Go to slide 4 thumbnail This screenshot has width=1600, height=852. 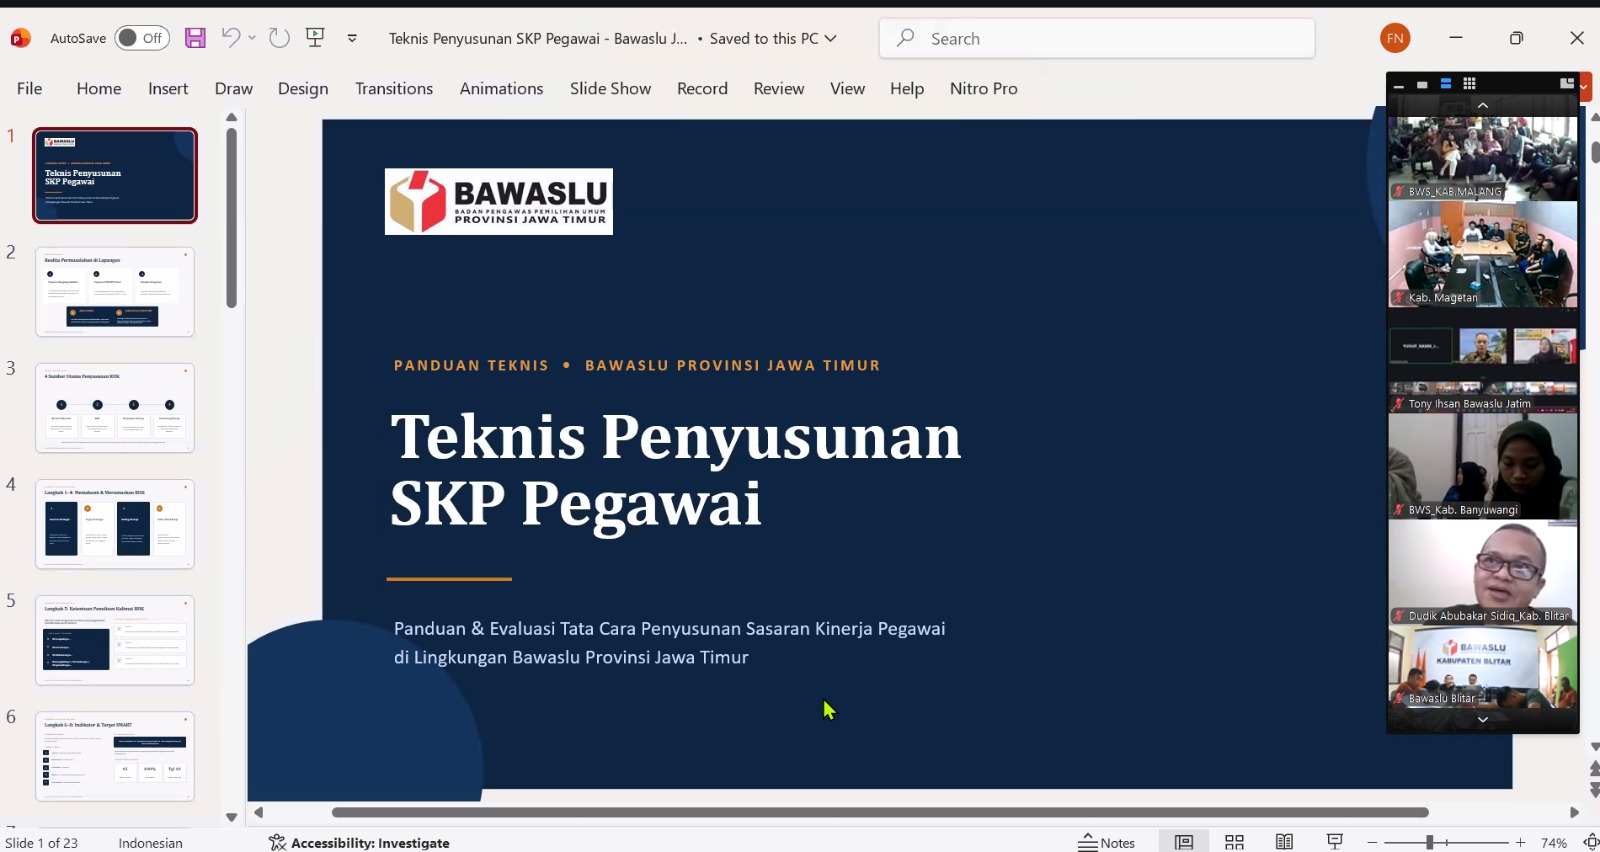pos(115,524)
